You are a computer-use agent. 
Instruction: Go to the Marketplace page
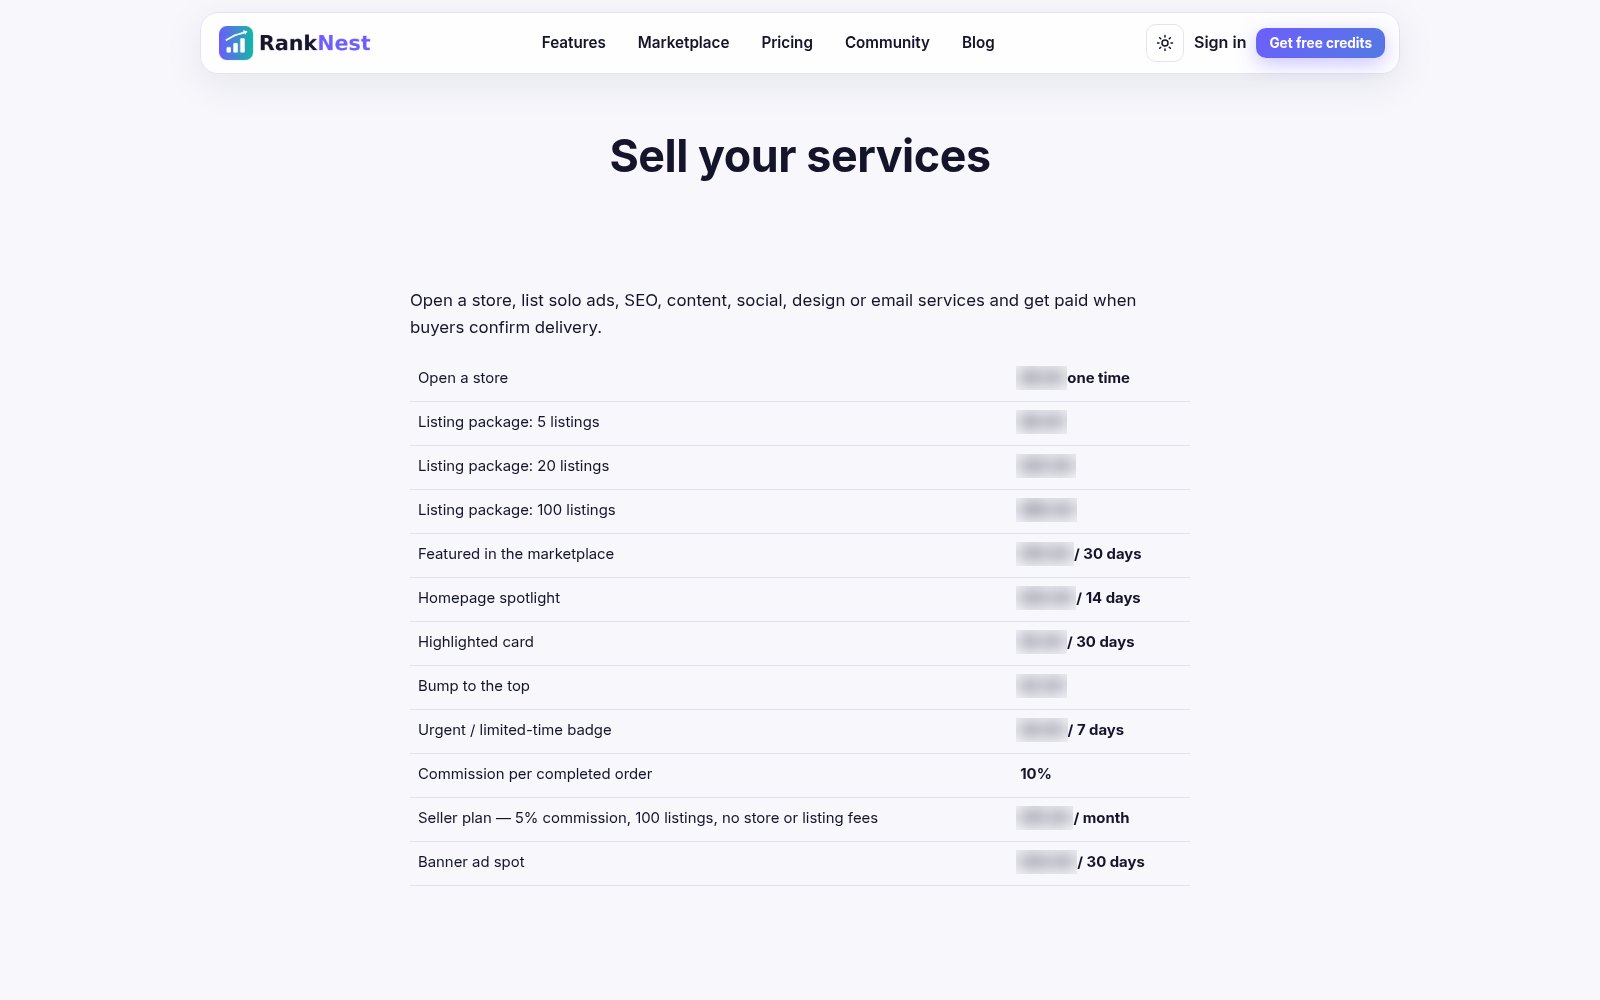click(683, 43)
